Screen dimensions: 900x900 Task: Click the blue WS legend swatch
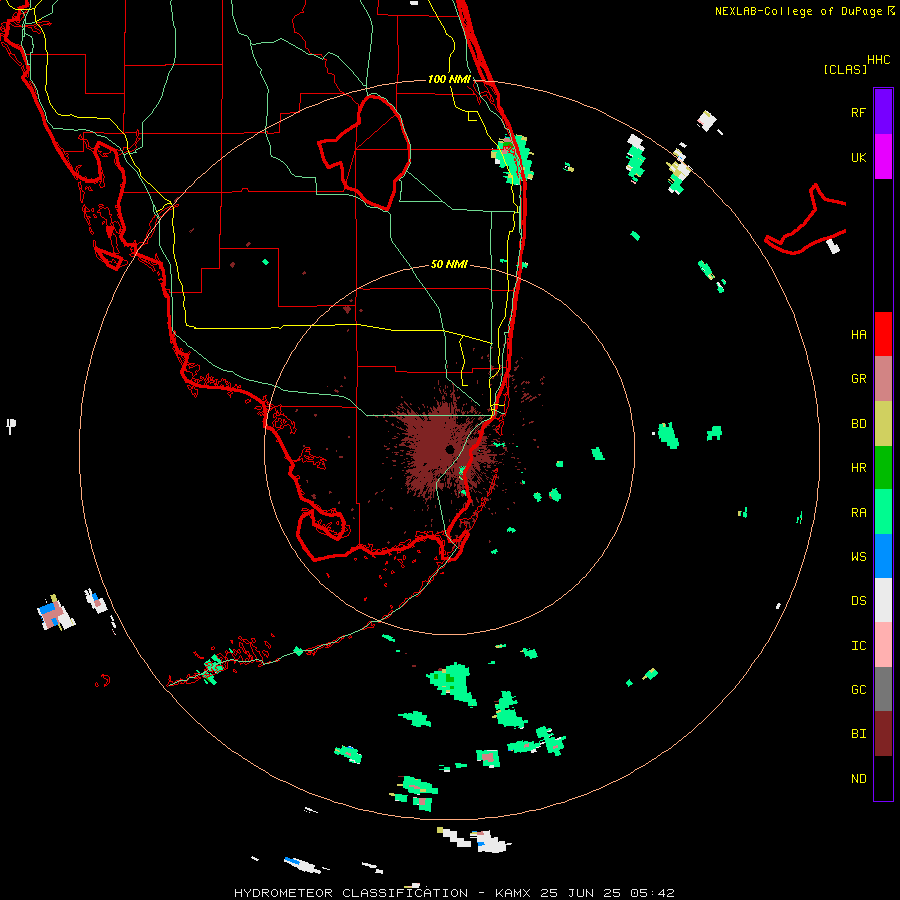[883, 556]
